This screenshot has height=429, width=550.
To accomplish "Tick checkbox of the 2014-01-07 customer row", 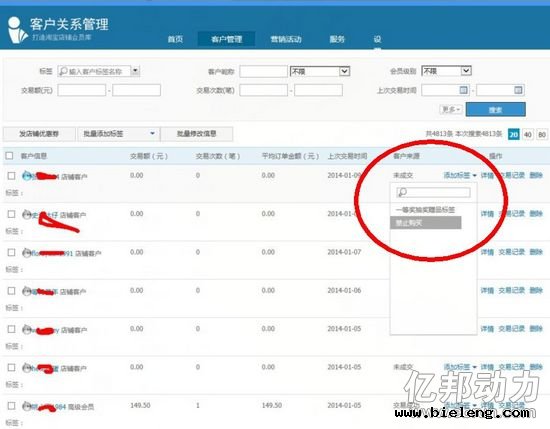I will (x=11, y=252).
